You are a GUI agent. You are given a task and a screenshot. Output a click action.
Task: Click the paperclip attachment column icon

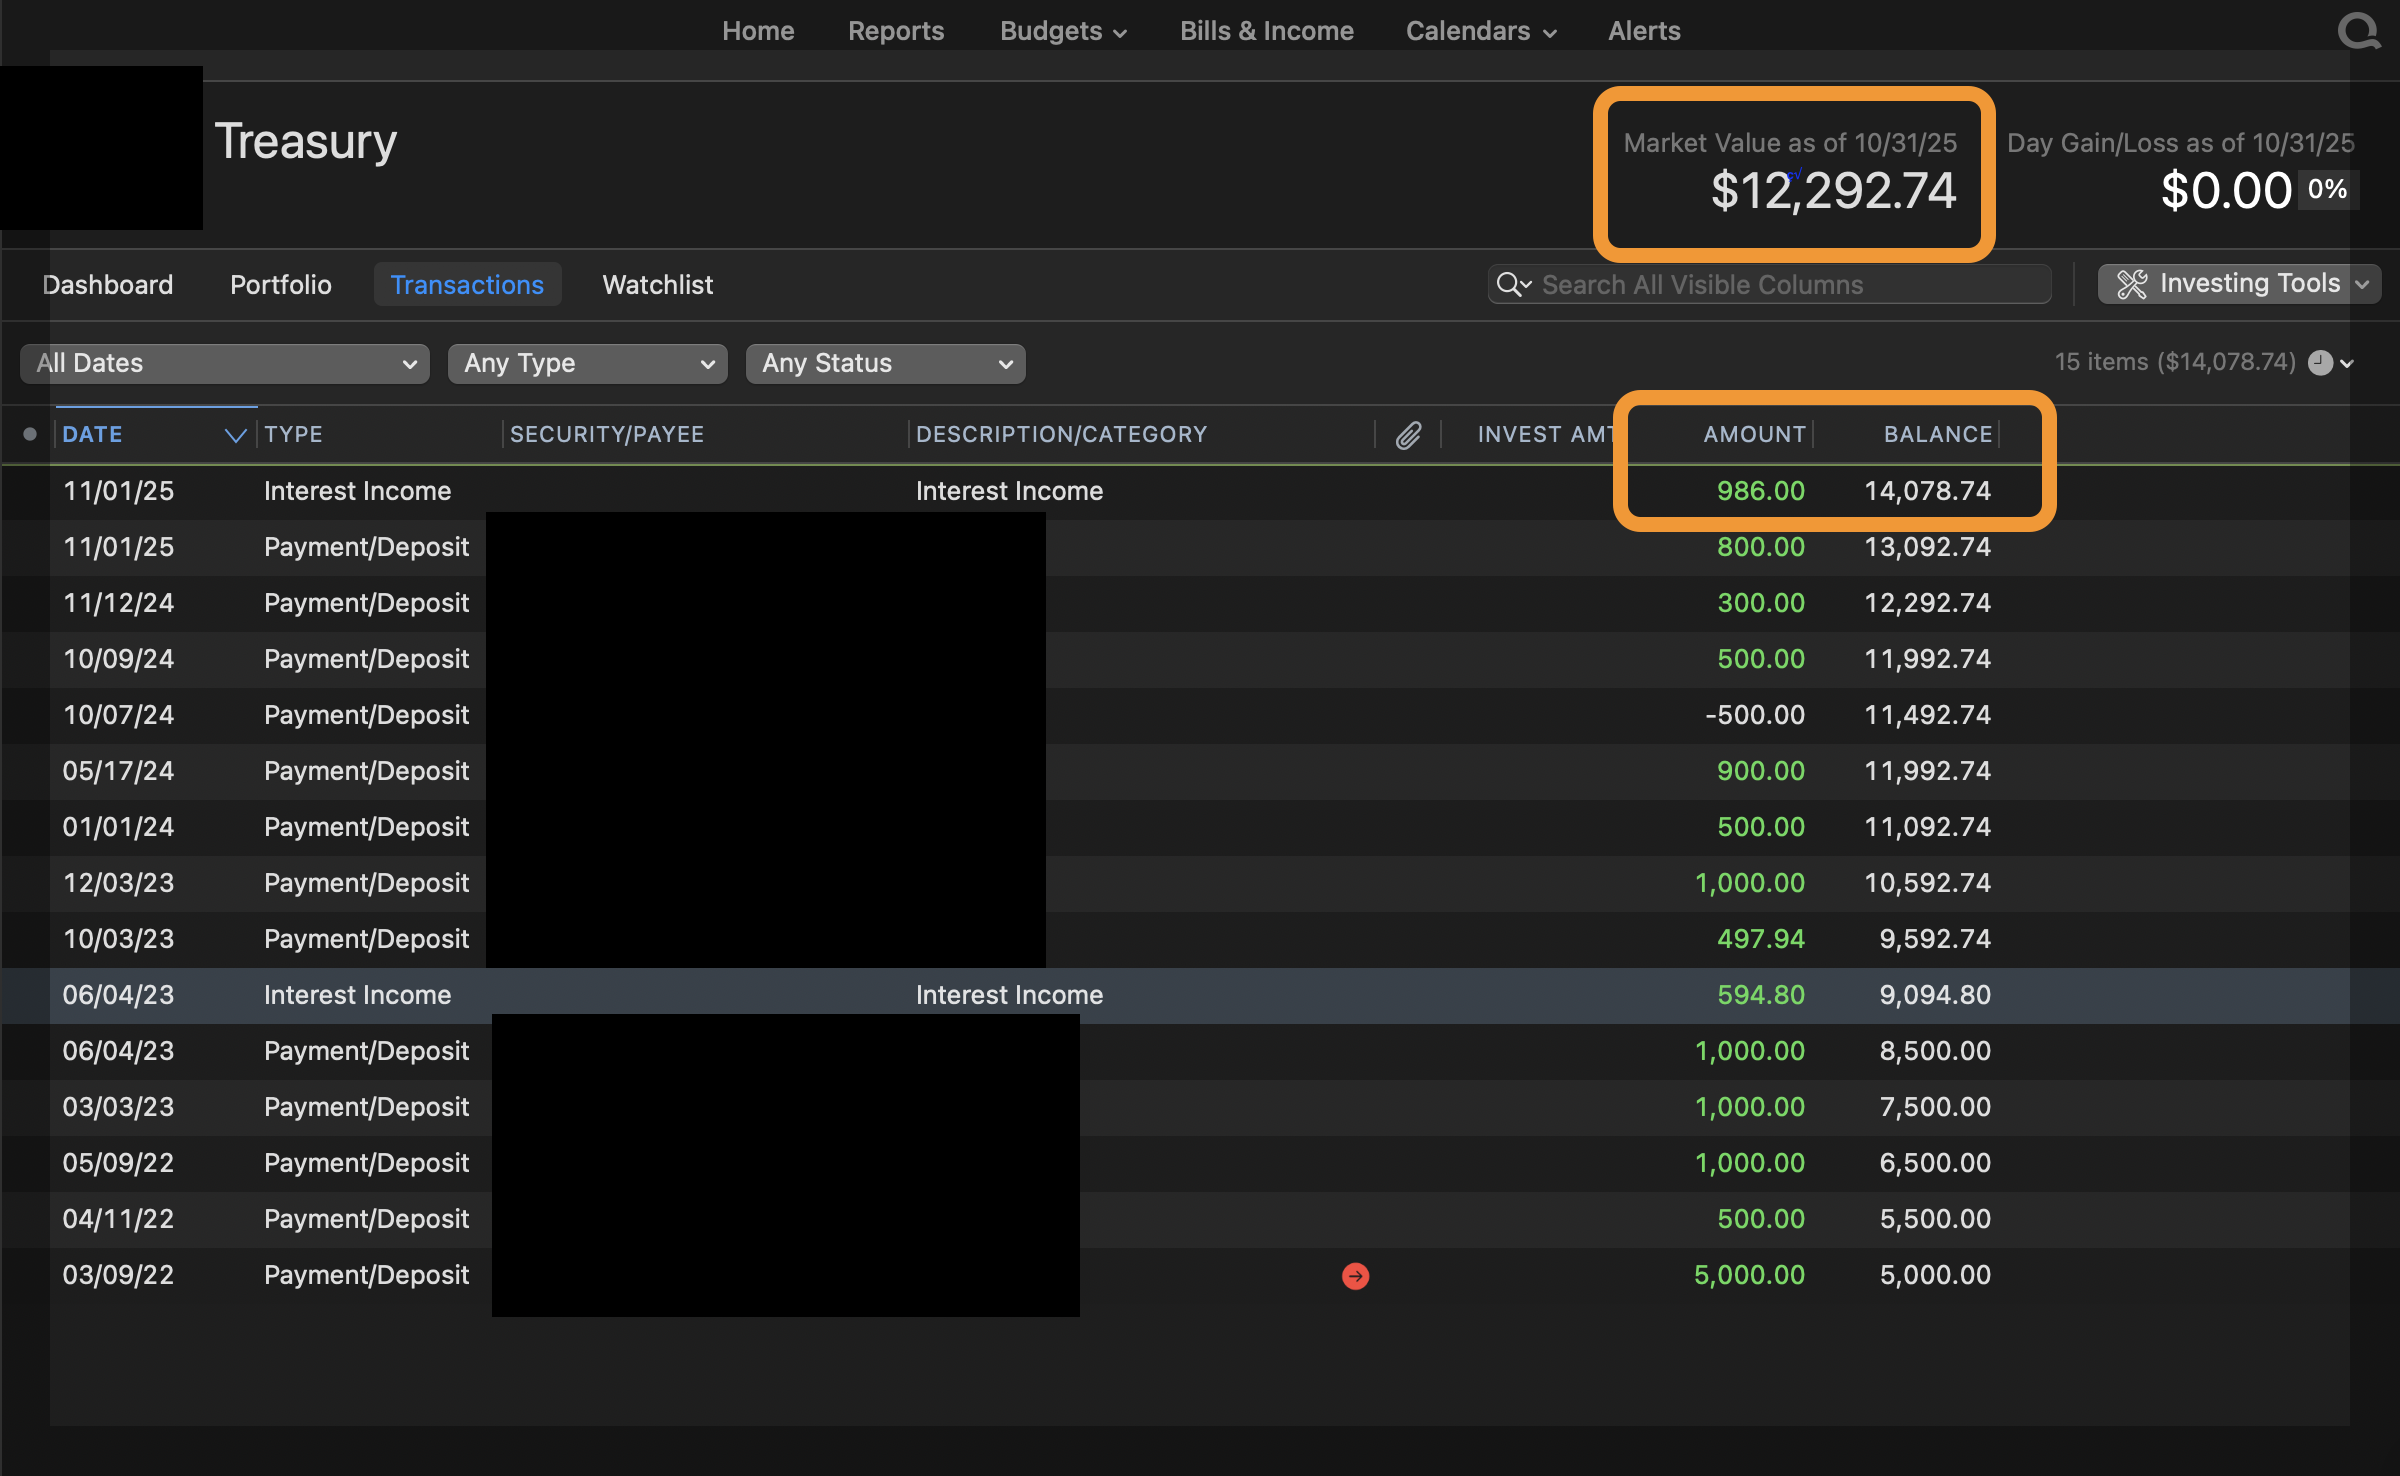[x=1408, y=435]
